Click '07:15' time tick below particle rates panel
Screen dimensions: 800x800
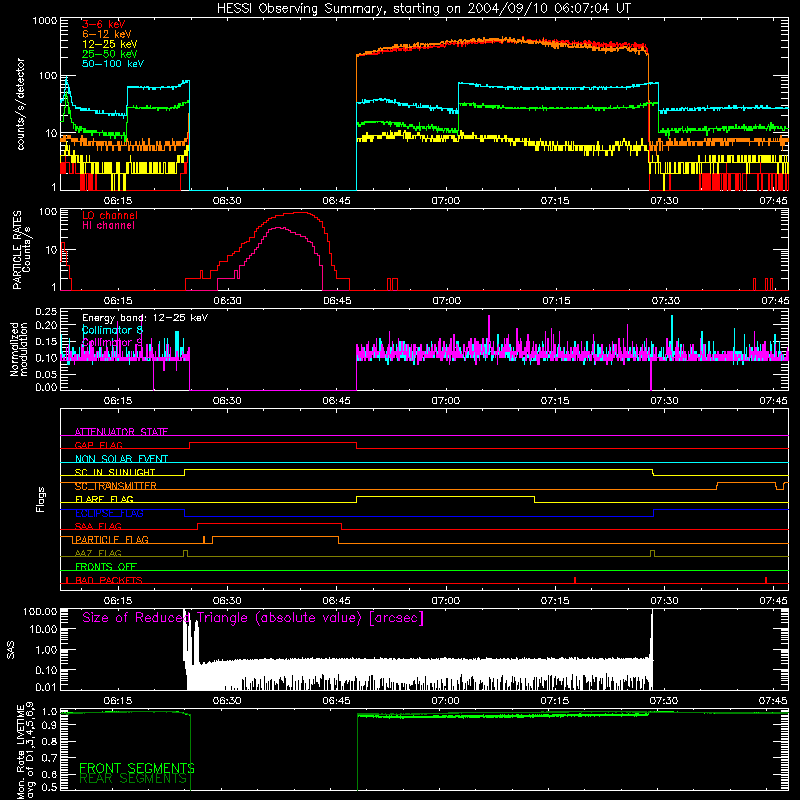click(x=556, y=301)
